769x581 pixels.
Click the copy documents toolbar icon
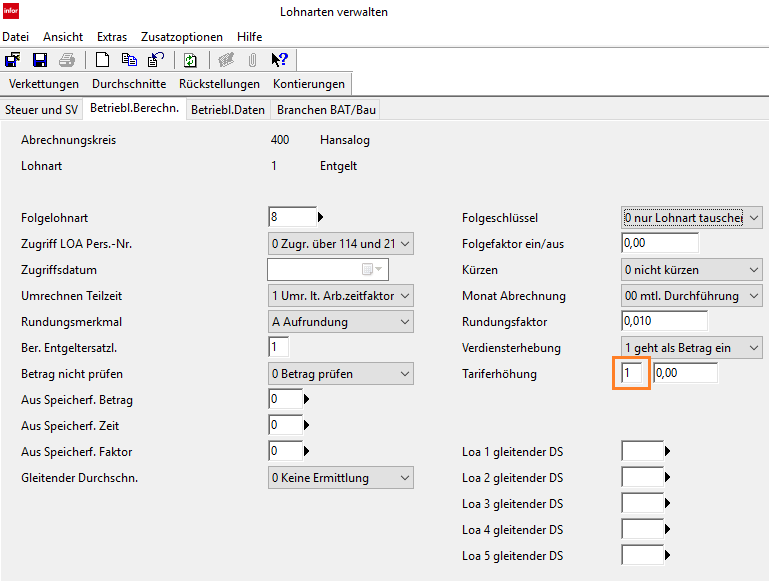click(129, 60)
